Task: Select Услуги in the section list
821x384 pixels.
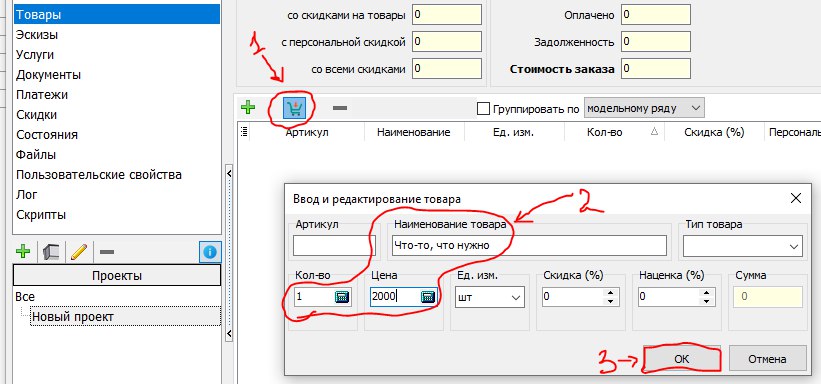Action: pyautogui.click(x=117, y=54)
